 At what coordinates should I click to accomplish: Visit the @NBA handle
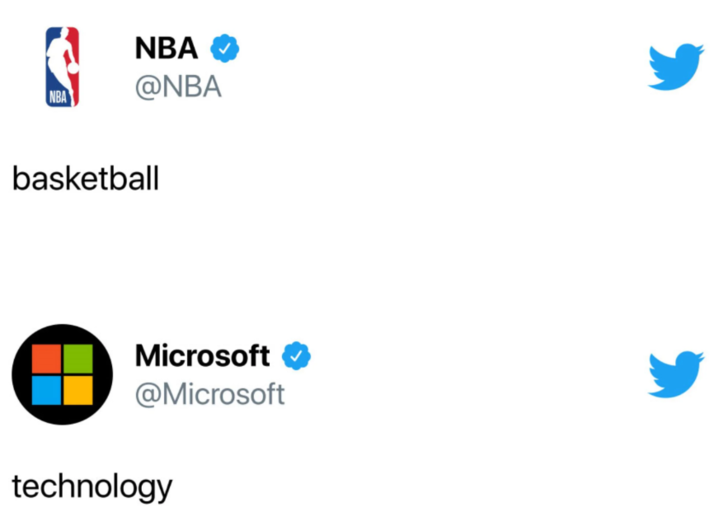tap(178, 88)
